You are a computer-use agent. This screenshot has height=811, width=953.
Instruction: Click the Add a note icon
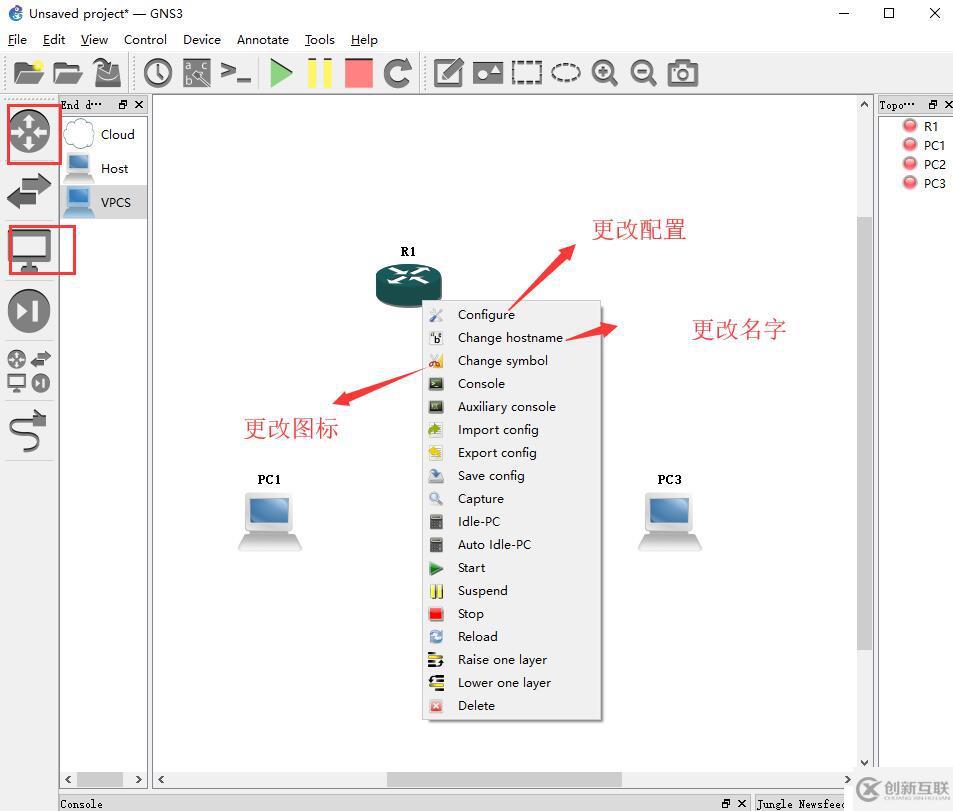click(449, 73)
